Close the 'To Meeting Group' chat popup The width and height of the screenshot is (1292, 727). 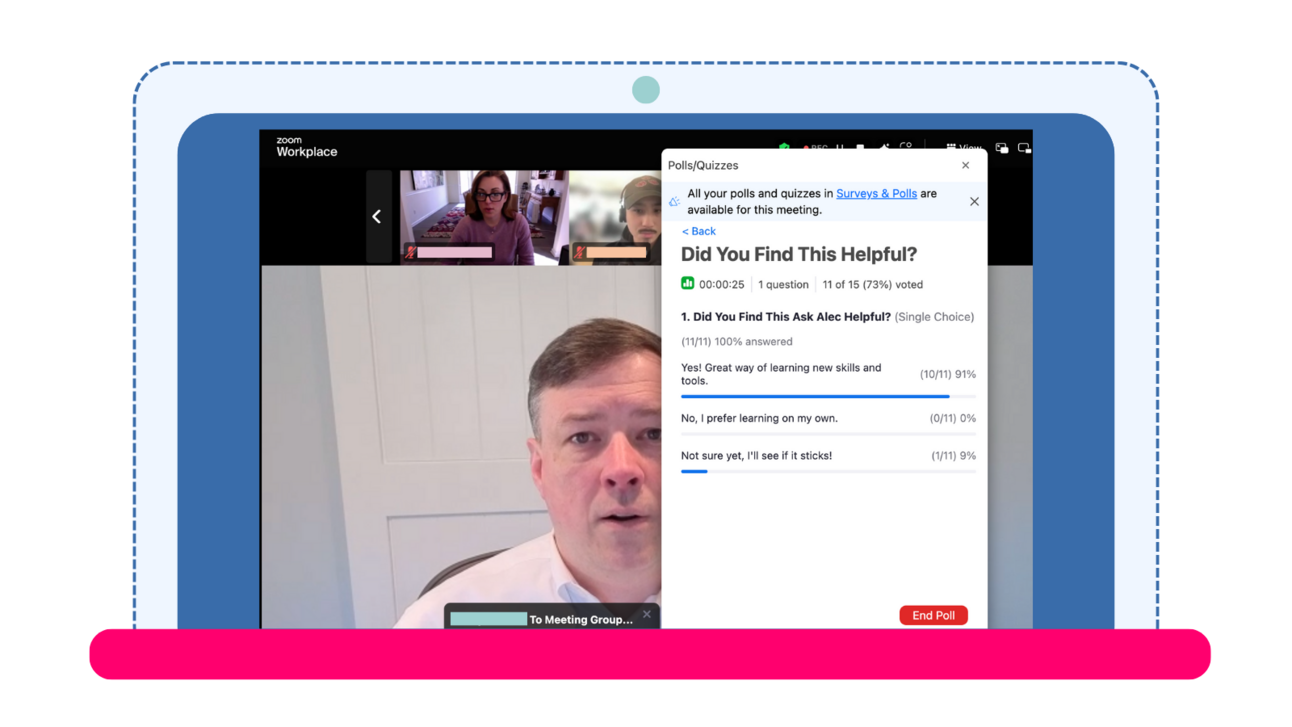(x=647, y=614)
